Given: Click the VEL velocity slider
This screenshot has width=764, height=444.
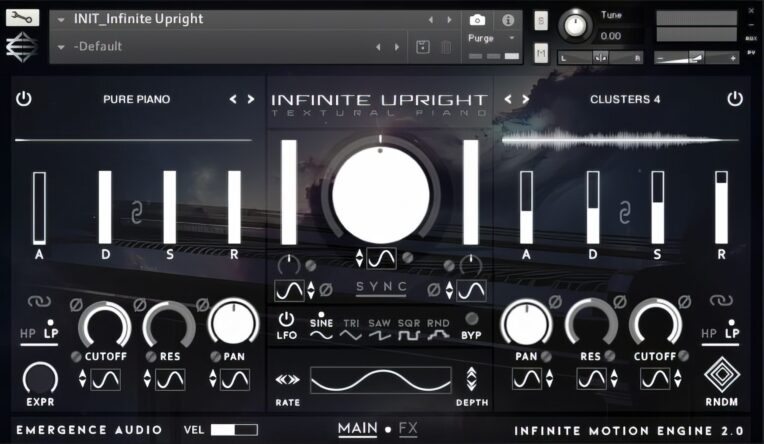Looking at the screenshot, I should pos(233,430).
